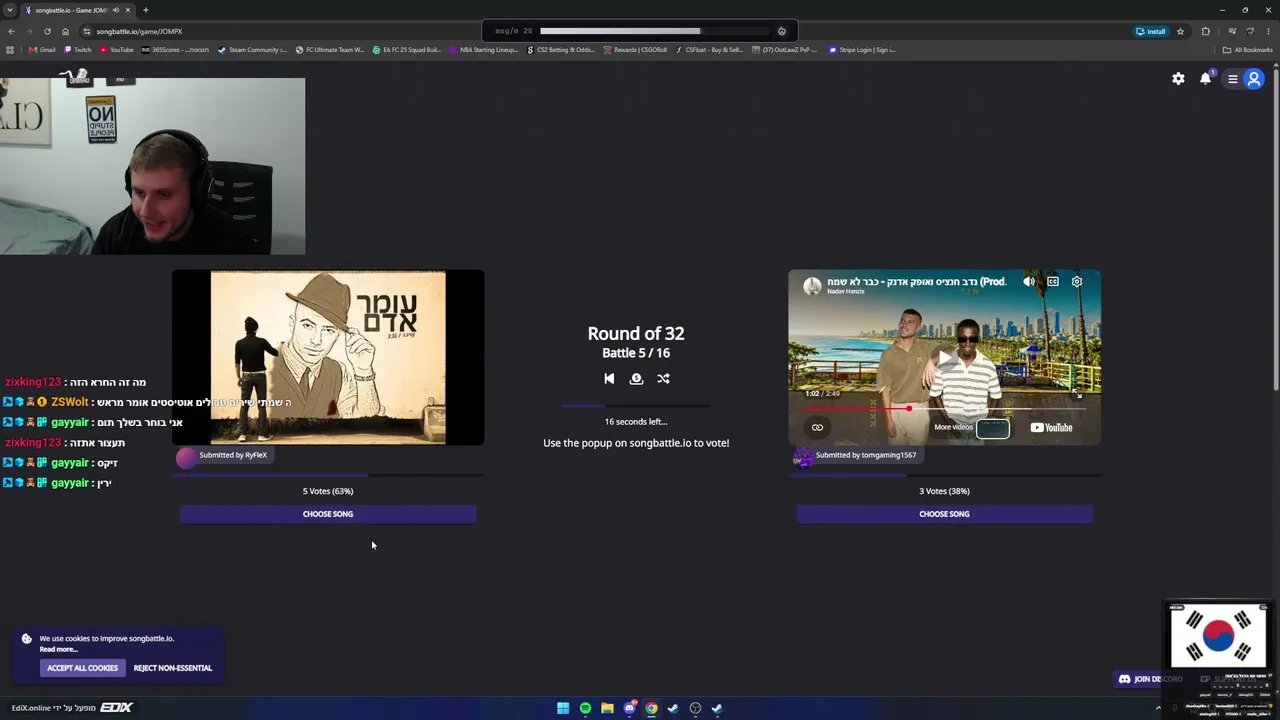Open the Chrome apps grid in bookmarks bar
This screenshot has height=720, width=1280.
pos(10,49)
